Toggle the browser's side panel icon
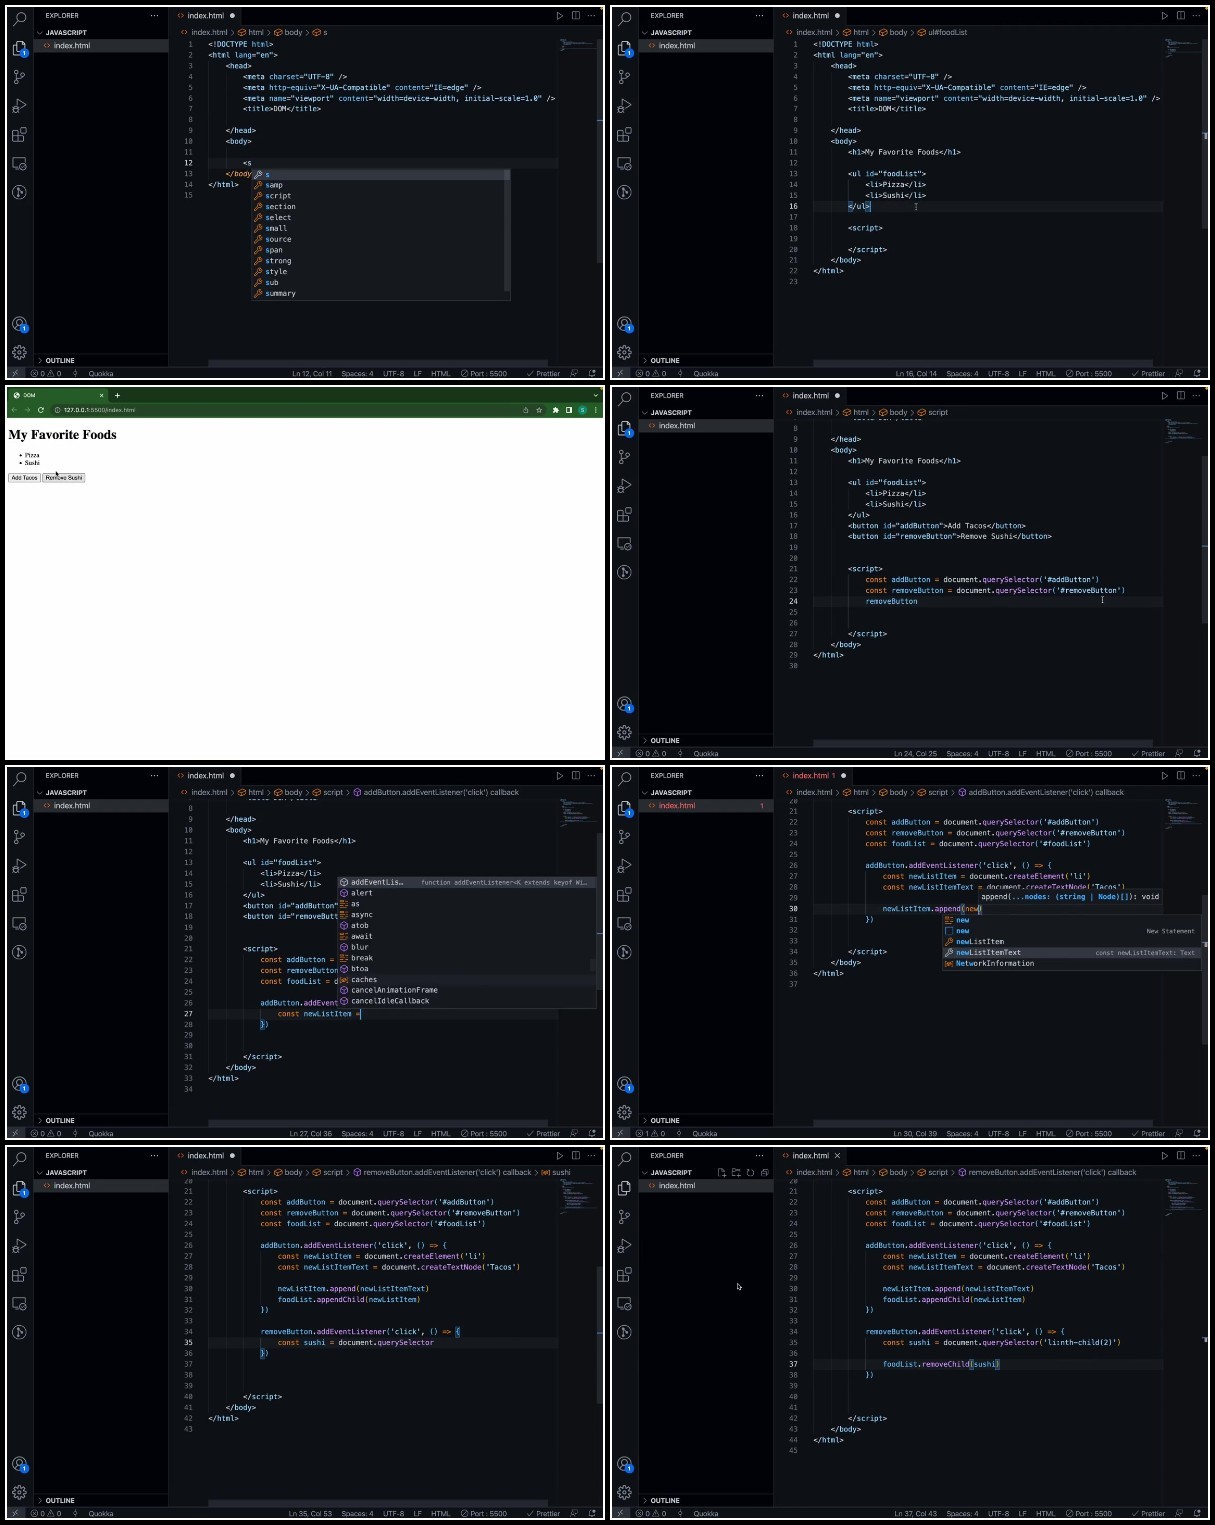Viewport: 1215px width, 1525px height. (569, 410)
